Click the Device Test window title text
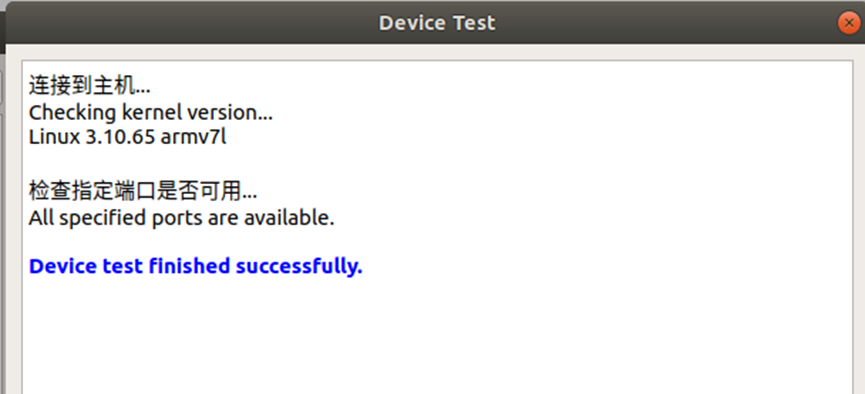The image size is (865, 394). pos(437,23)
